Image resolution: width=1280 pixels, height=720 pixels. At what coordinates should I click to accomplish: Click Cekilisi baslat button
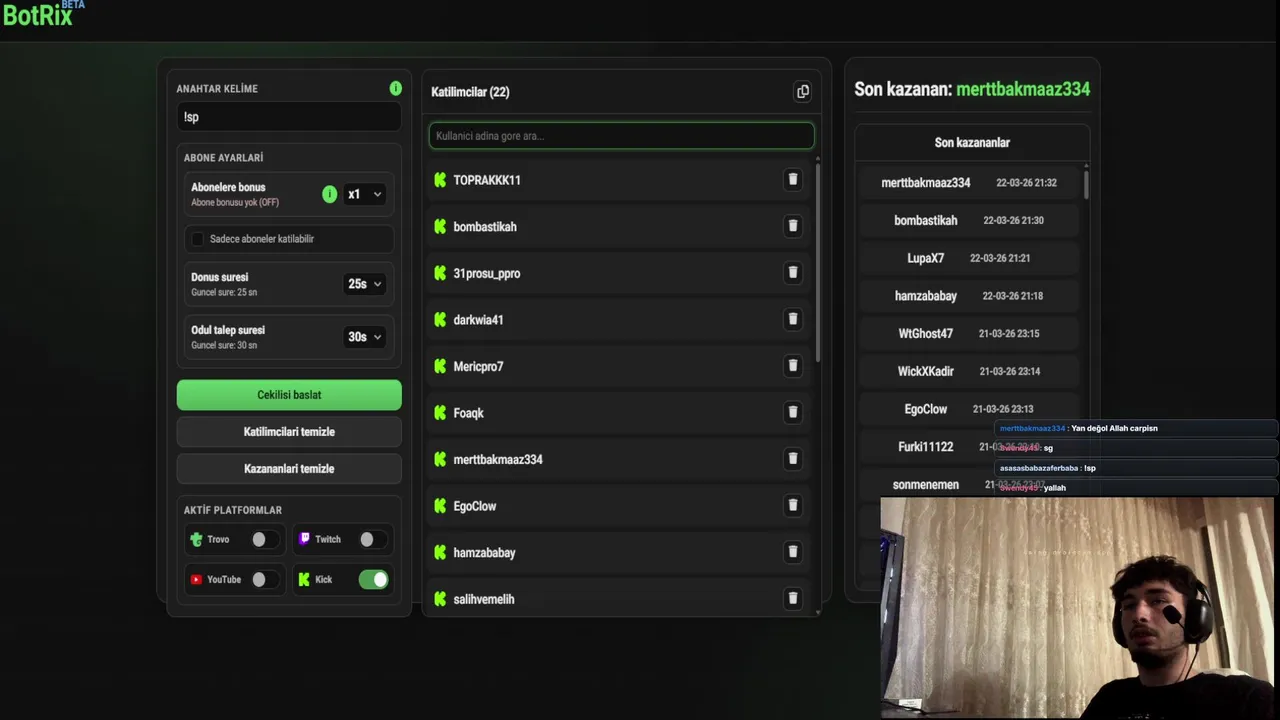coord(289,395)
